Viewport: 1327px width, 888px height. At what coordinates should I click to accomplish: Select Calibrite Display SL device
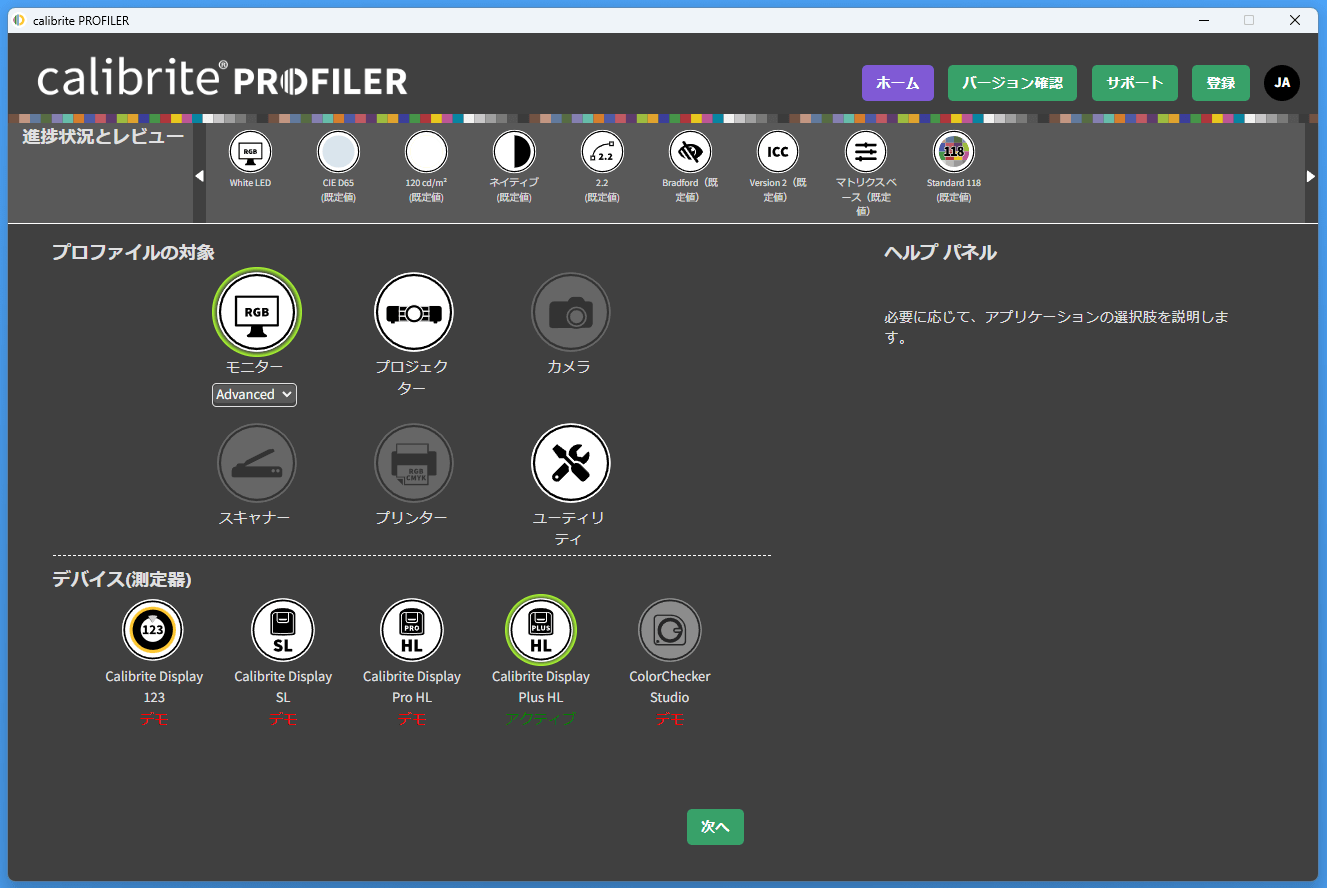[x=283, y=630]
